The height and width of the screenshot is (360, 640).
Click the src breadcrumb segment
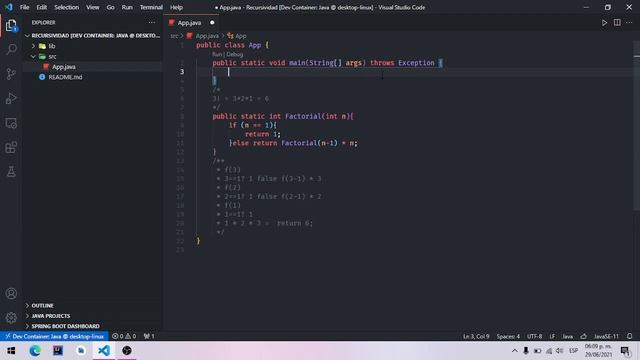pyautogui.click(x=174, y=36)
